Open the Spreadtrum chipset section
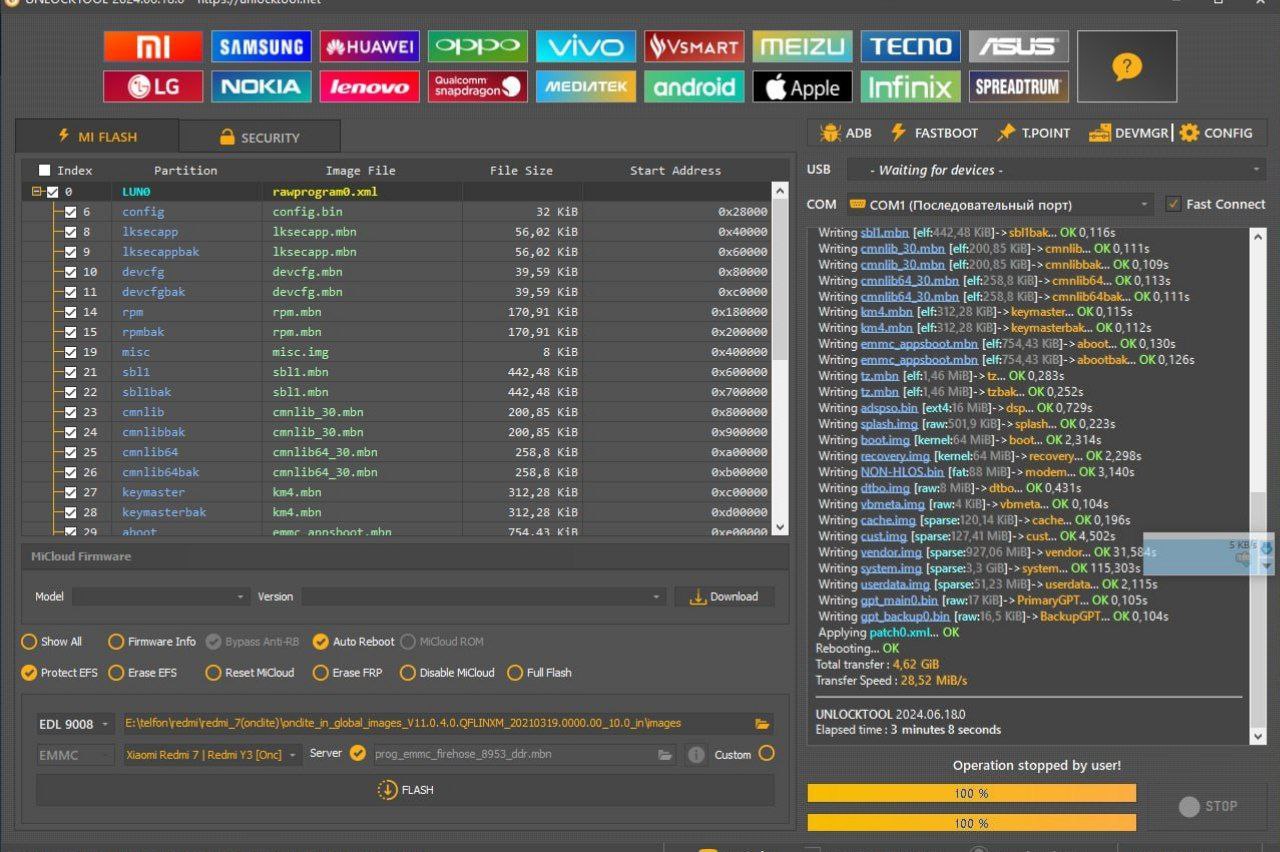This screenshot has height=852, width=1280. click(1018, 86)
